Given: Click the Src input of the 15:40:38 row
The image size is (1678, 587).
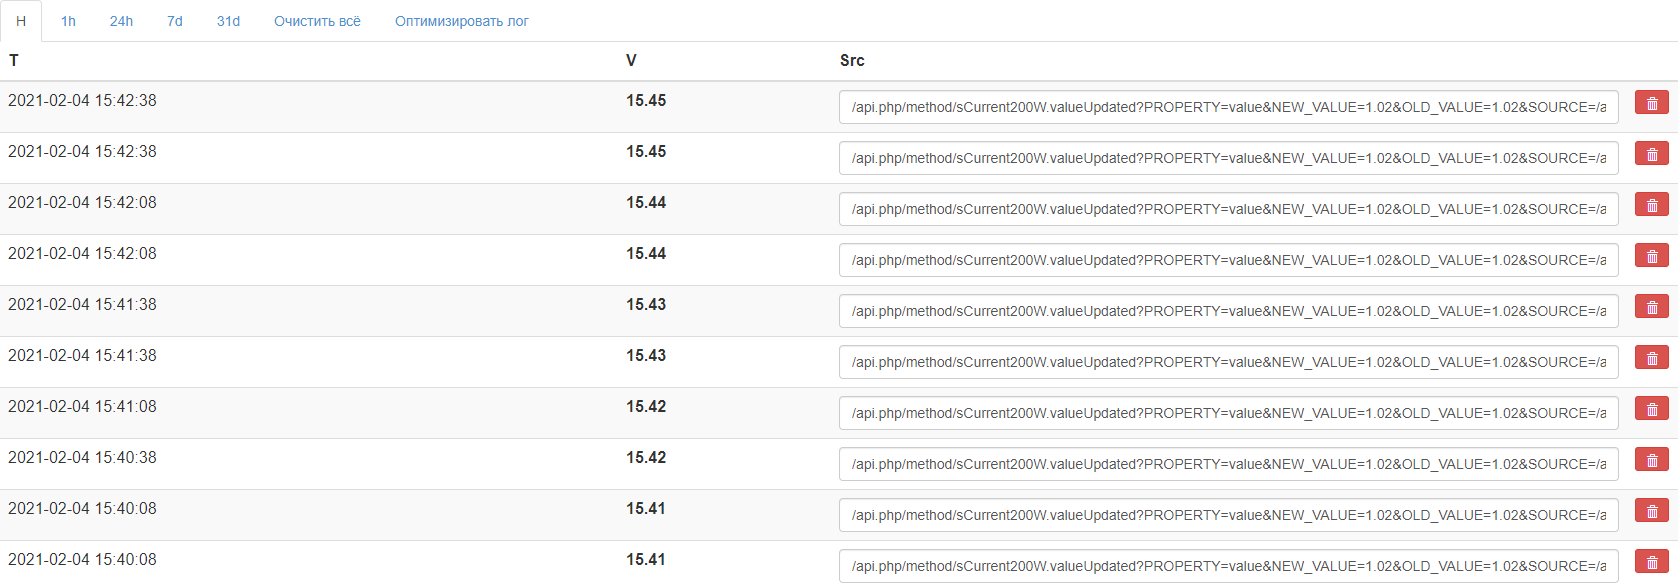Looking at the screenshot, I should point(1228,464).
